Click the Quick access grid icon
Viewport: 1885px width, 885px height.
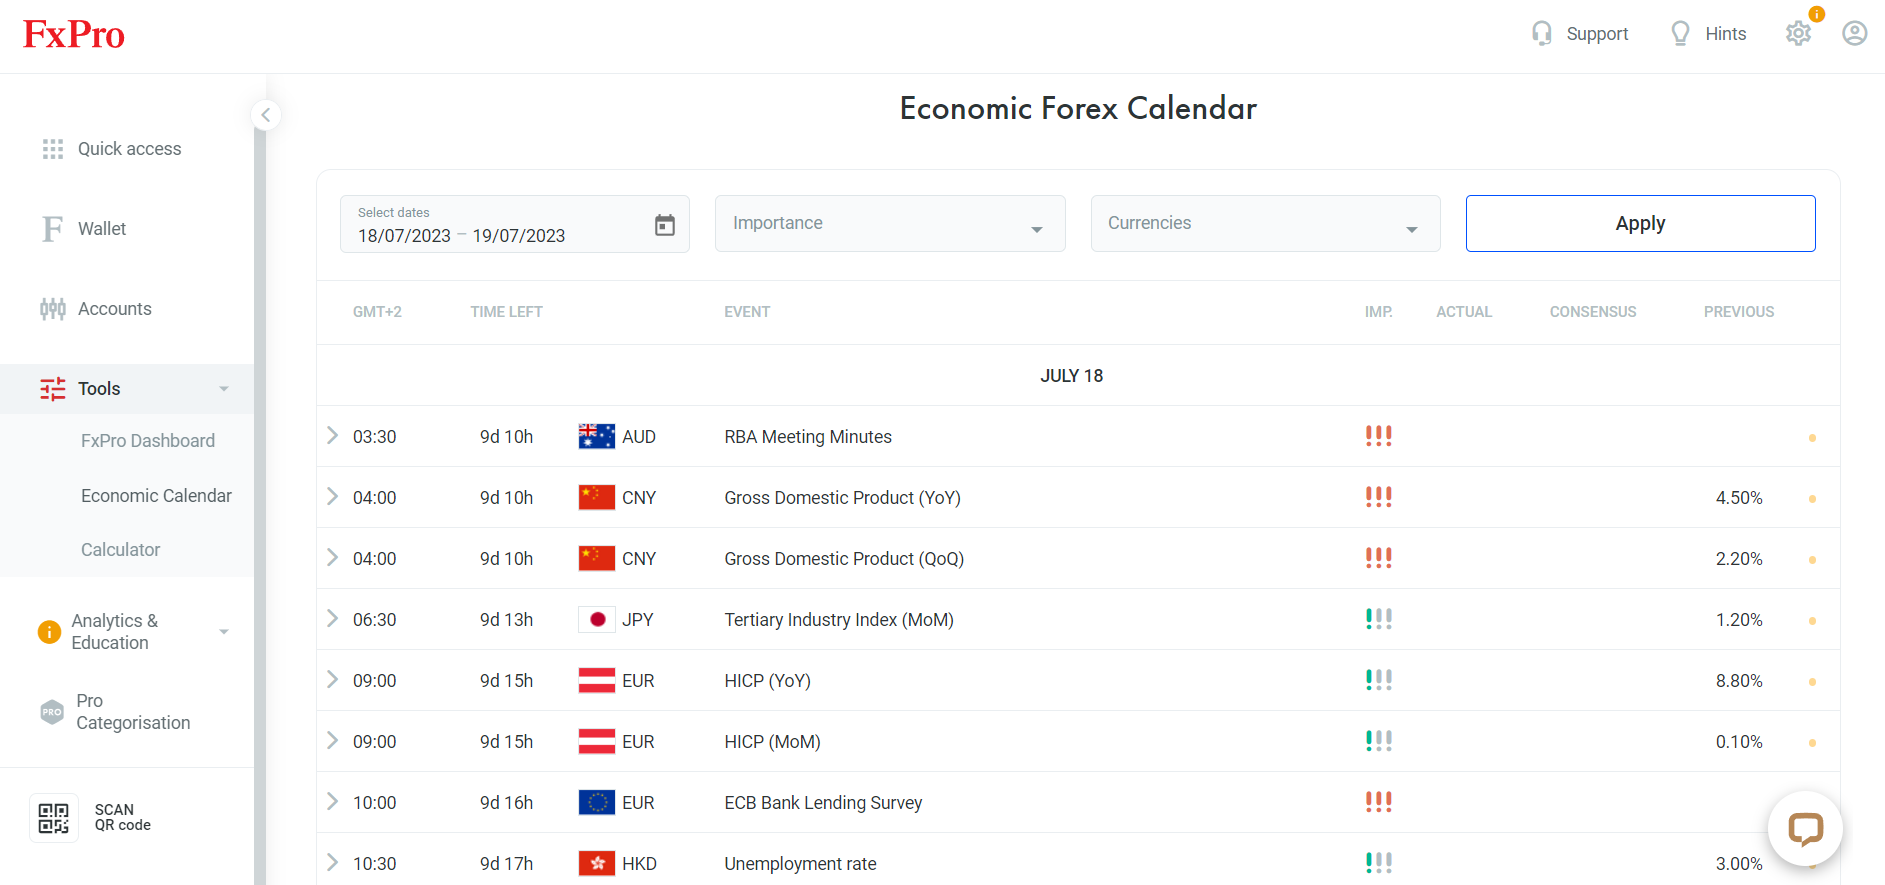pos(53,149)
